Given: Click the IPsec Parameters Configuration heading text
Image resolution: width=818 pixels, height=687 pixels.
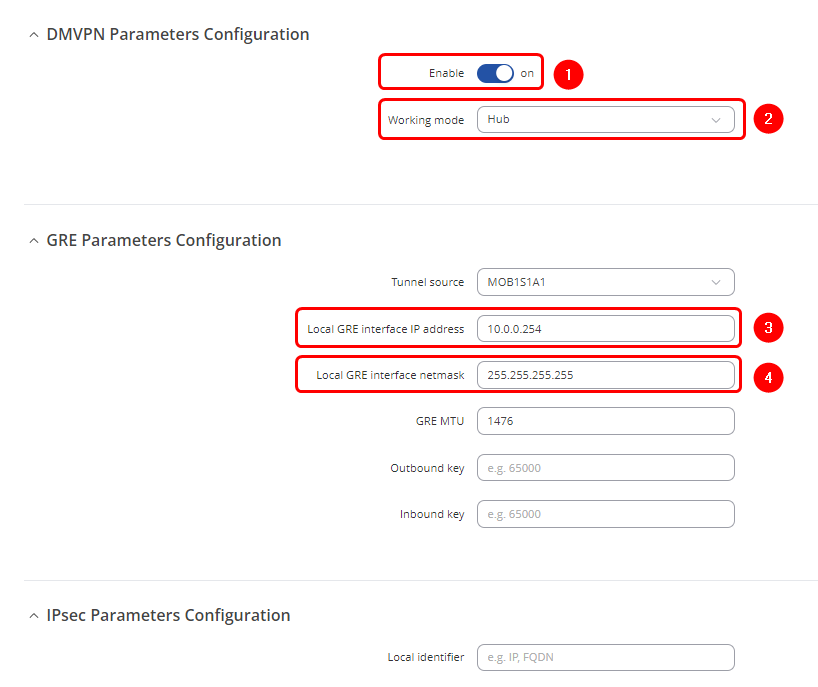Looking at the screenshot, I should 168,616.
